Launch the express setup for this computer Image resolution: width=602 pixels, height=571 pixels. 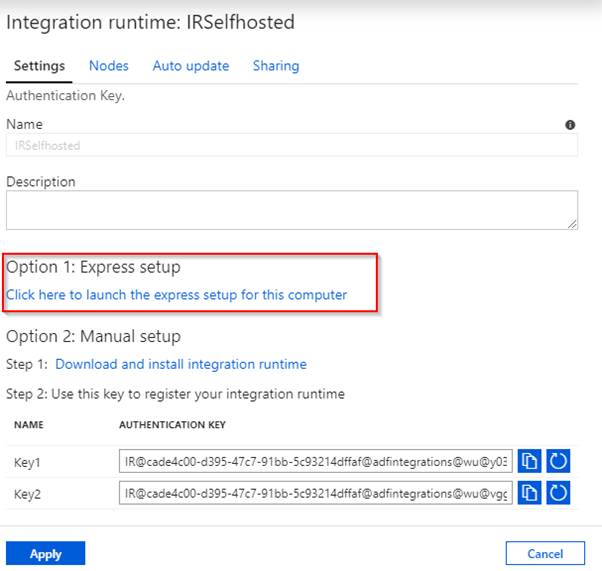point(176,295)
